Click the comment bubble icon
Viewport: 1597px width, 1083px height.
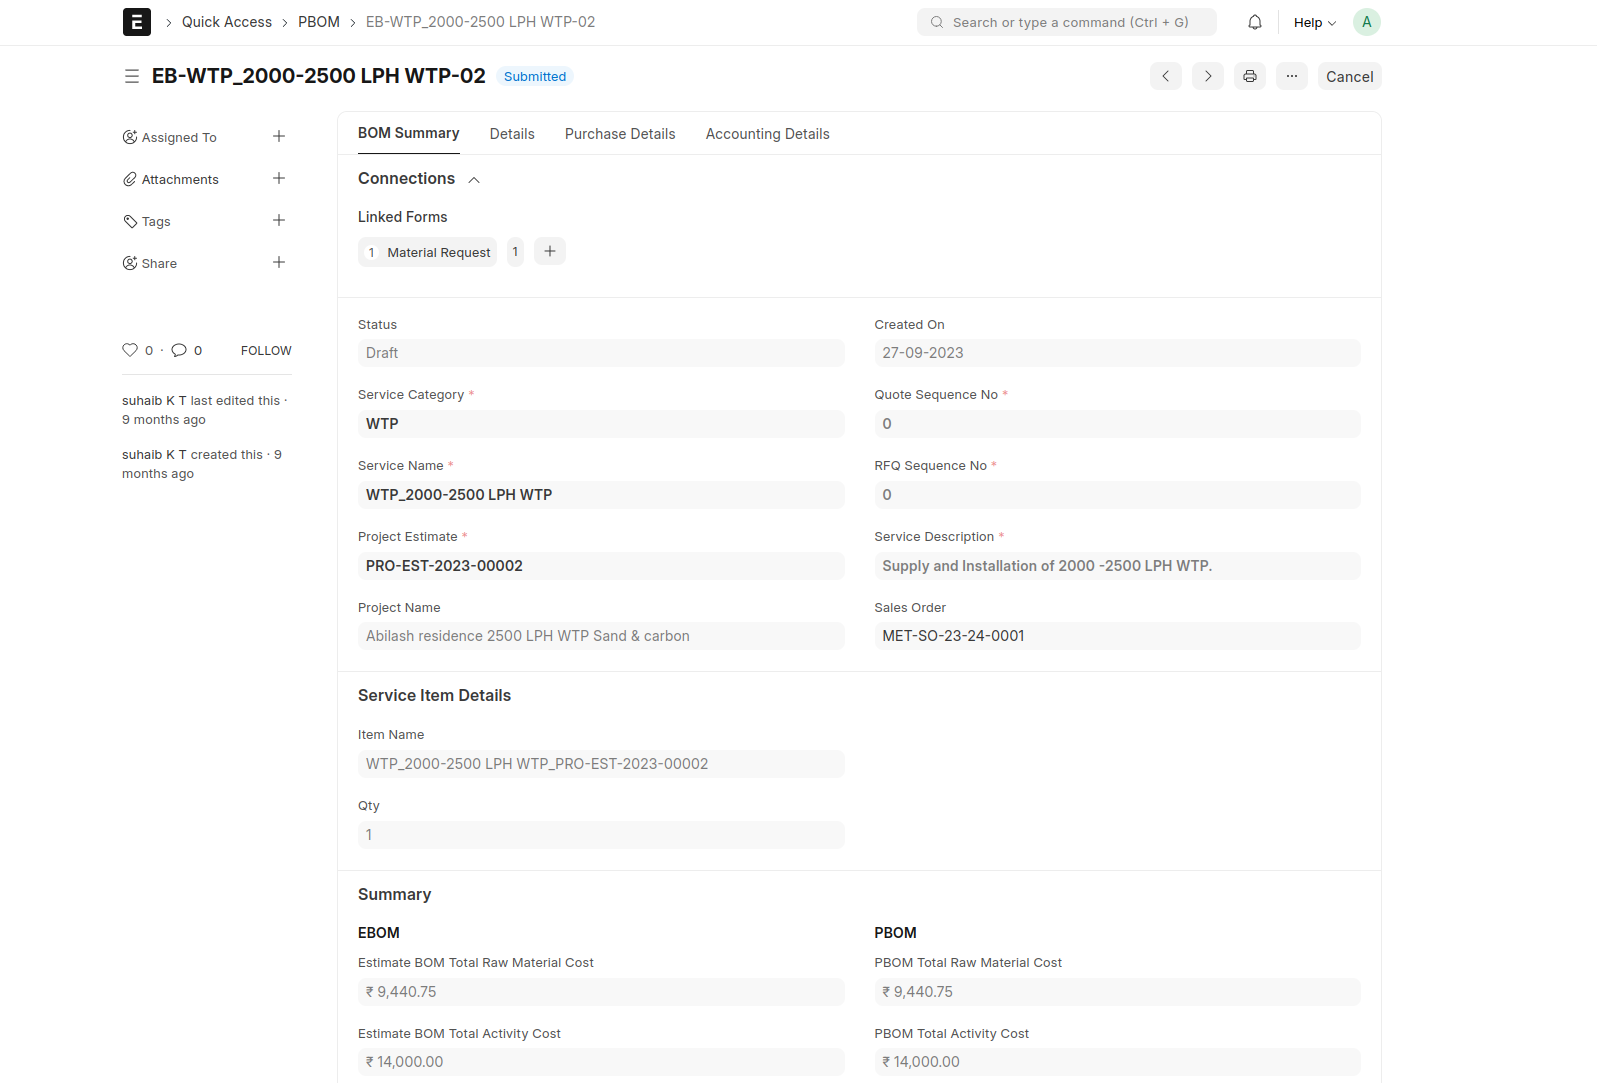(x=179, y=350)
